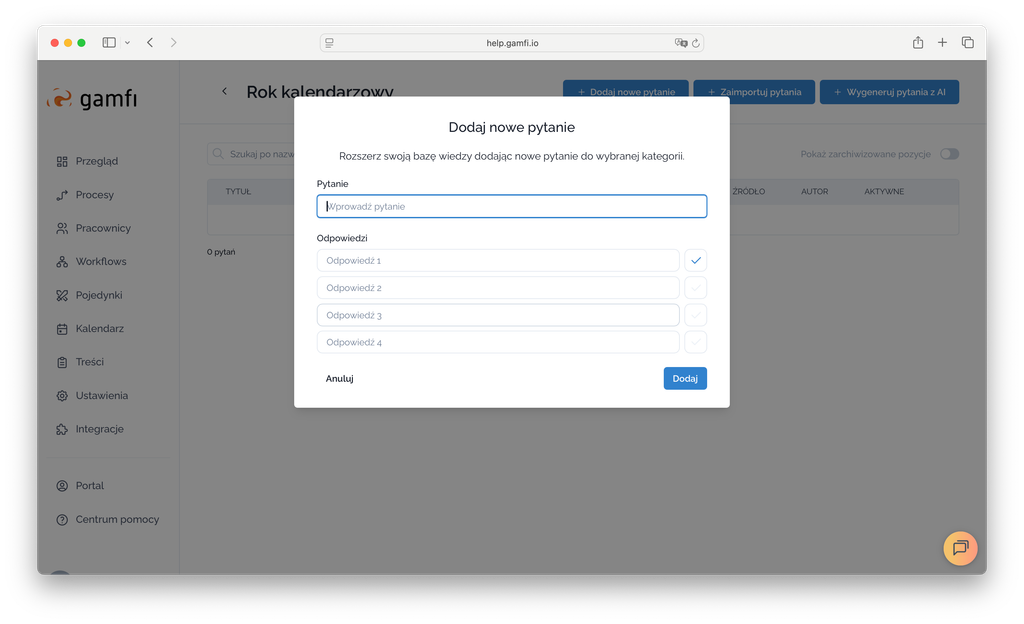The width and height of the screenshot is (1024, 624).
Task: Click the browser back arrow
Action: point(150,43)
